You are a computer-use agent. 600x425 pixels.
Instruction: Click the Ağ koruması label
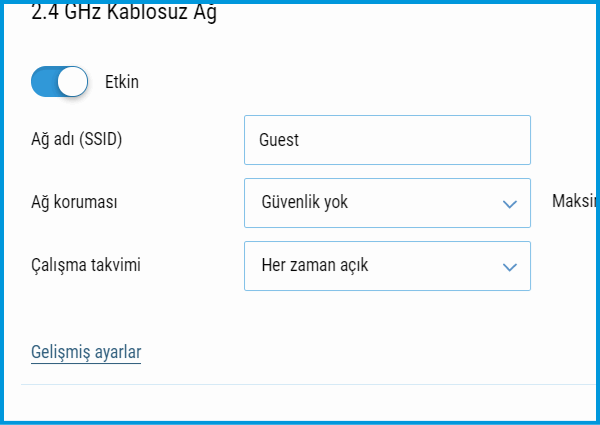coord(75,202)
